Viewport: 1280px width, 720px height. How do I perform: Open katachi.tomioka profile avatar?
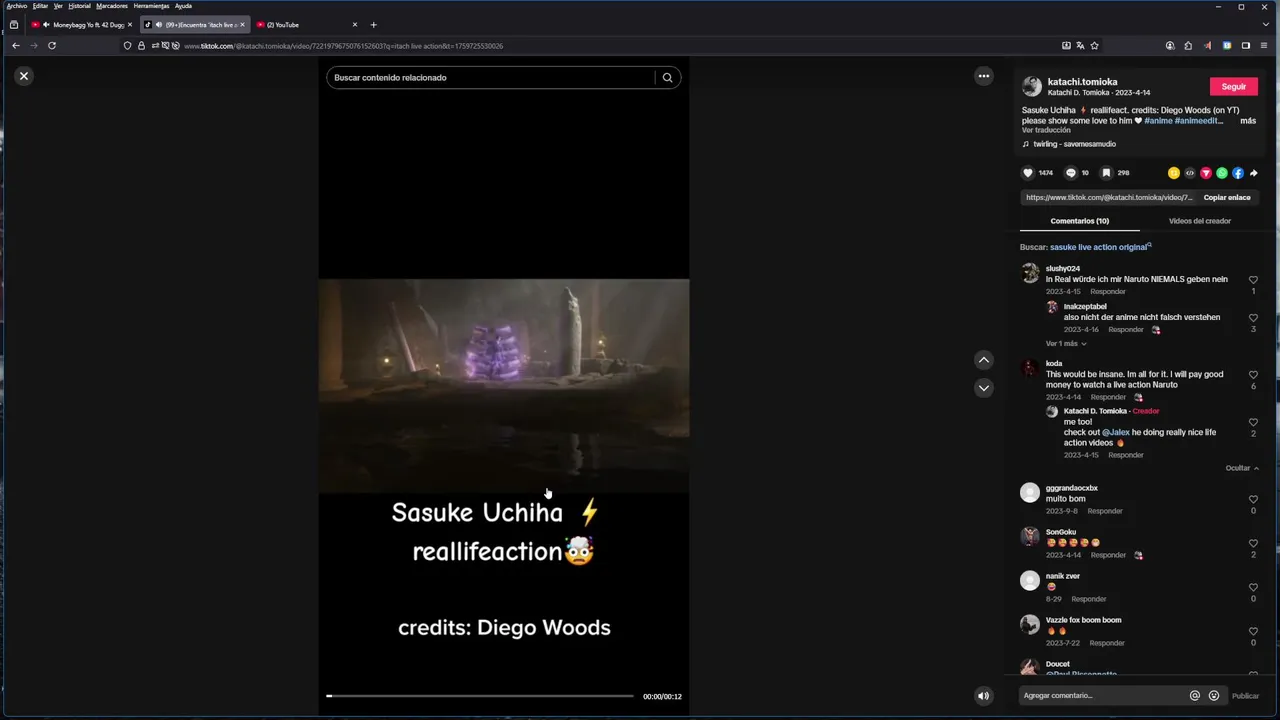(x=1032, y=87)
